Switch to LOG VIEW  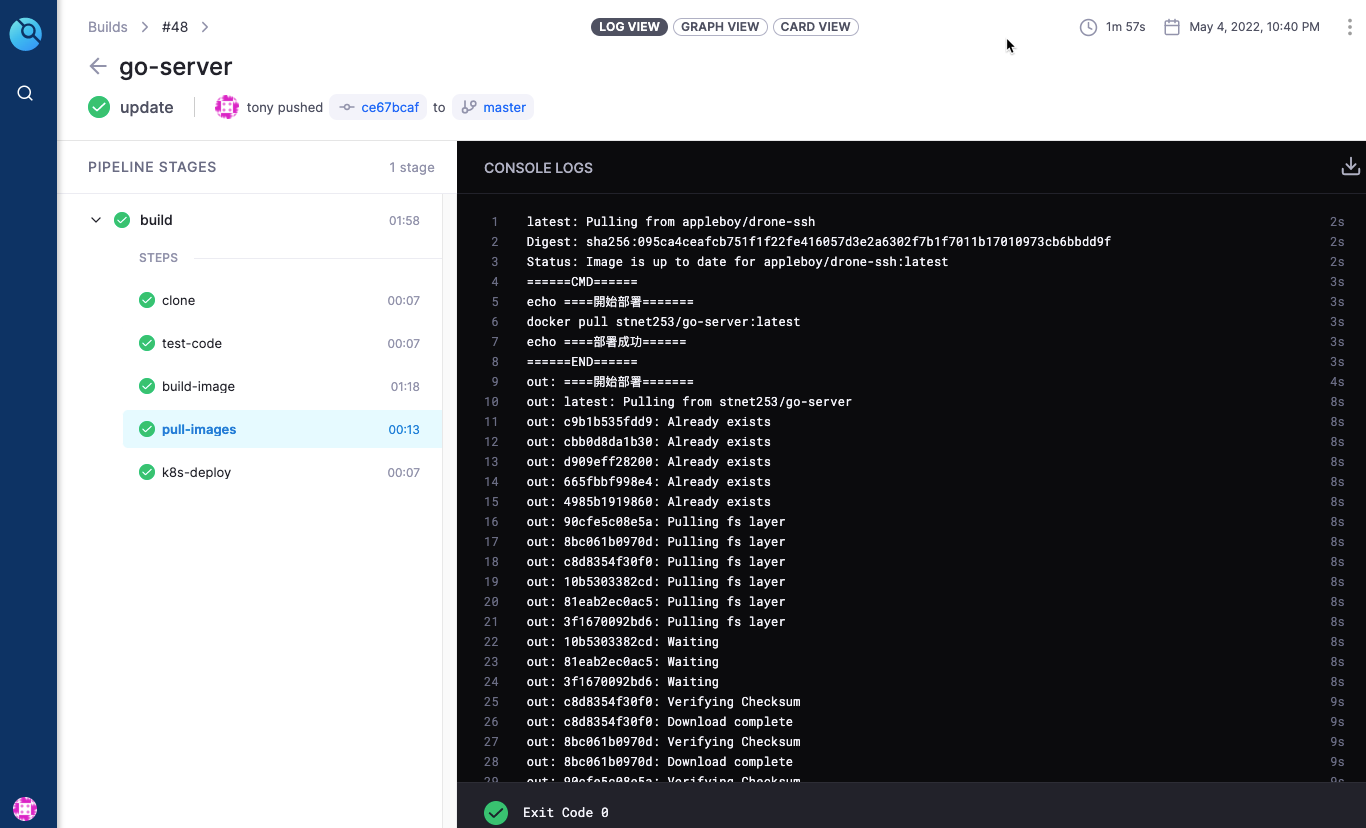click(x=629, y=27)
